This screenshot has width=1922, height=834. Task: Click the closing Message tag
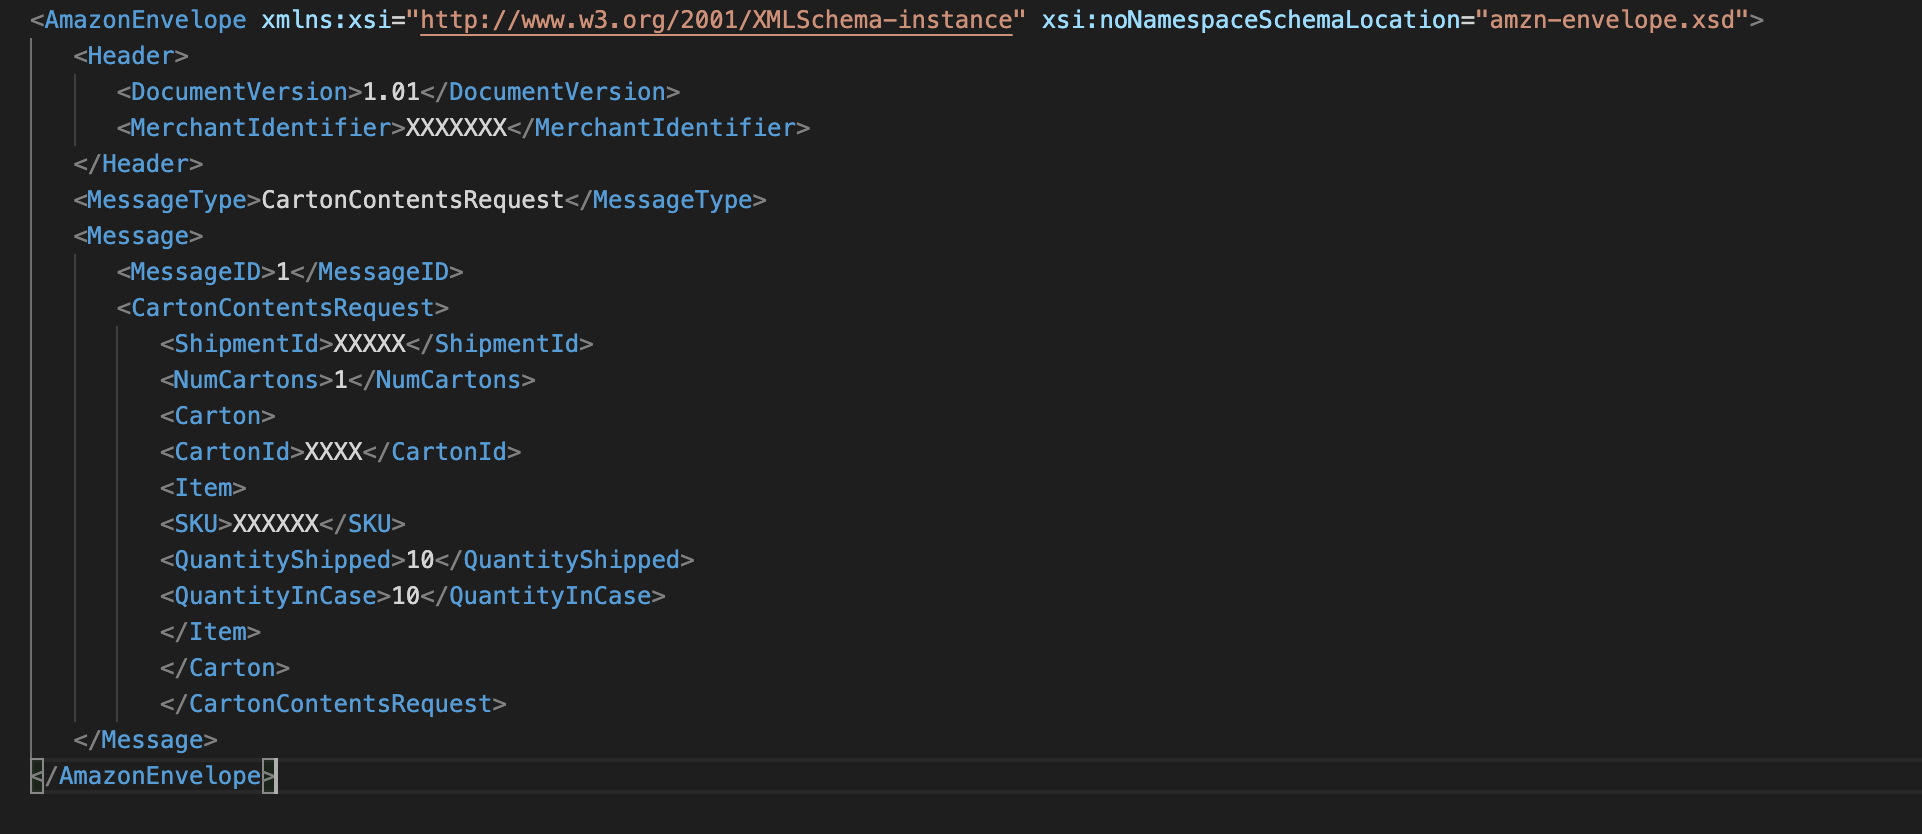click(145, 740)
